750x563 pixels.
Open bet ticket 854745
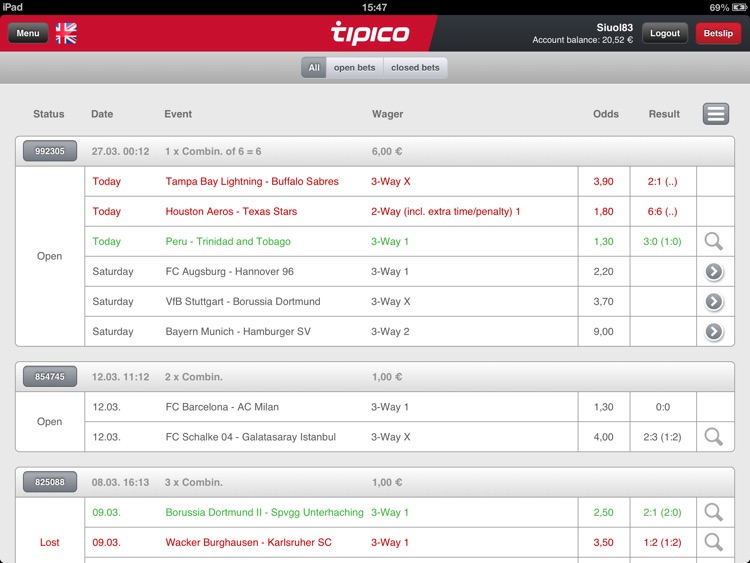(x=50, y=377)
